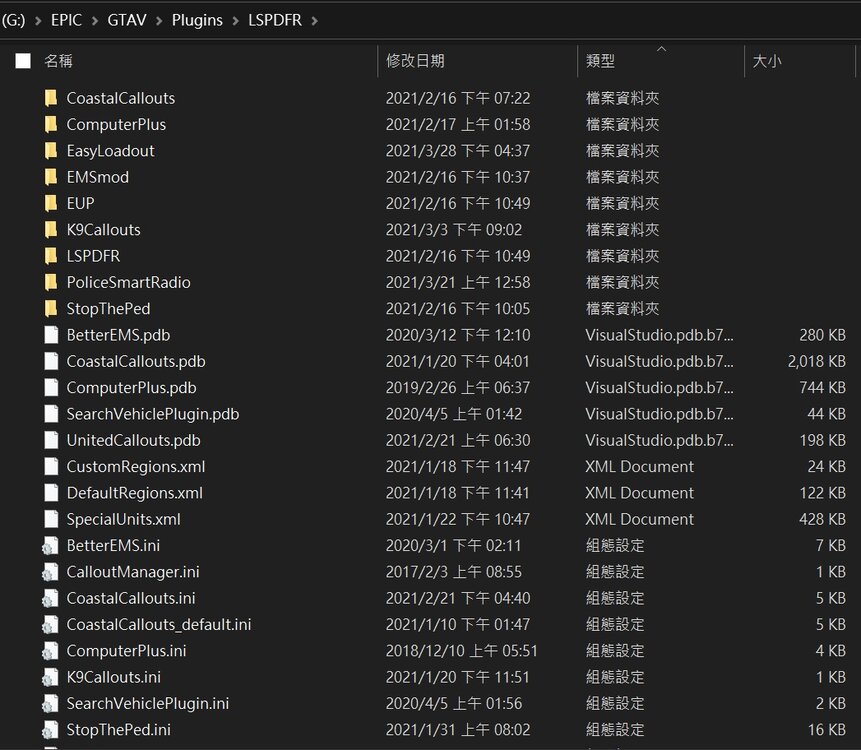
Task: Click LSPDFR in the address bar
Action: (277, 19)
